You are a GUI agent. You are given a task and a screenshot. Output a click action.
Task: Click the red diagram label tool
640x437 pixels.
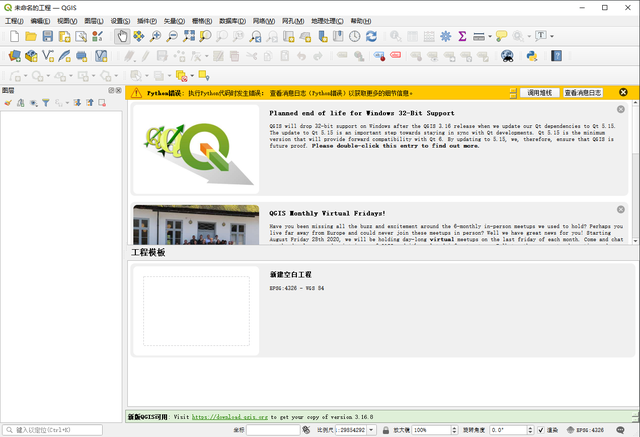coord(396,55)
